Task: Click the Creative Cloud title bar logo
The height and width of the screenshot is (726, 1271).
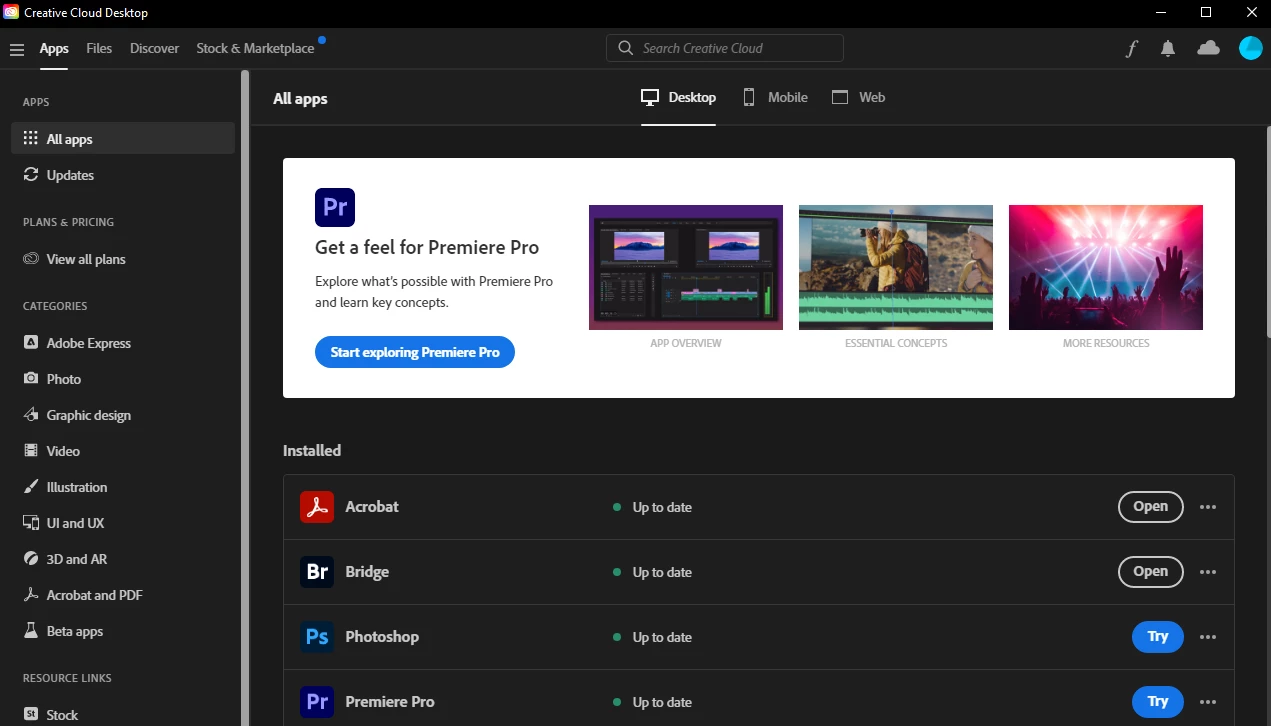Action: 12,12
